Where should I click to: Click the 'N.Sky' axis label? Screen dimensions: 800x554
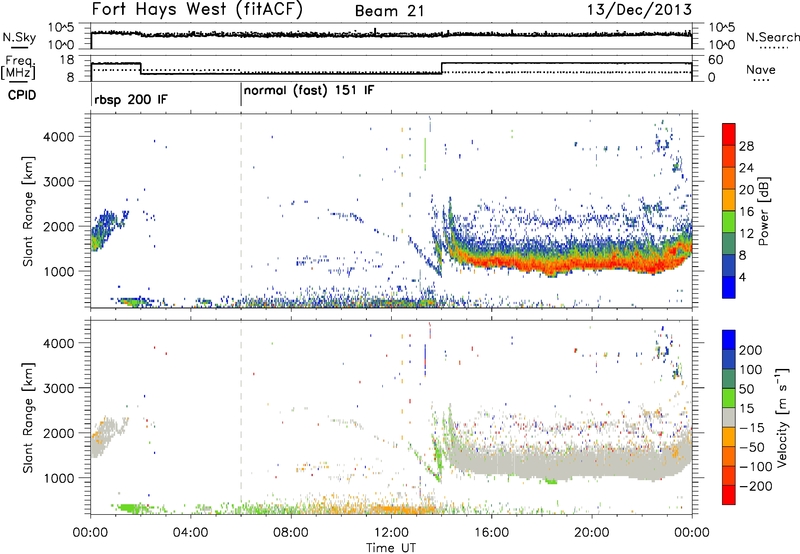click(x=19, y=38)
